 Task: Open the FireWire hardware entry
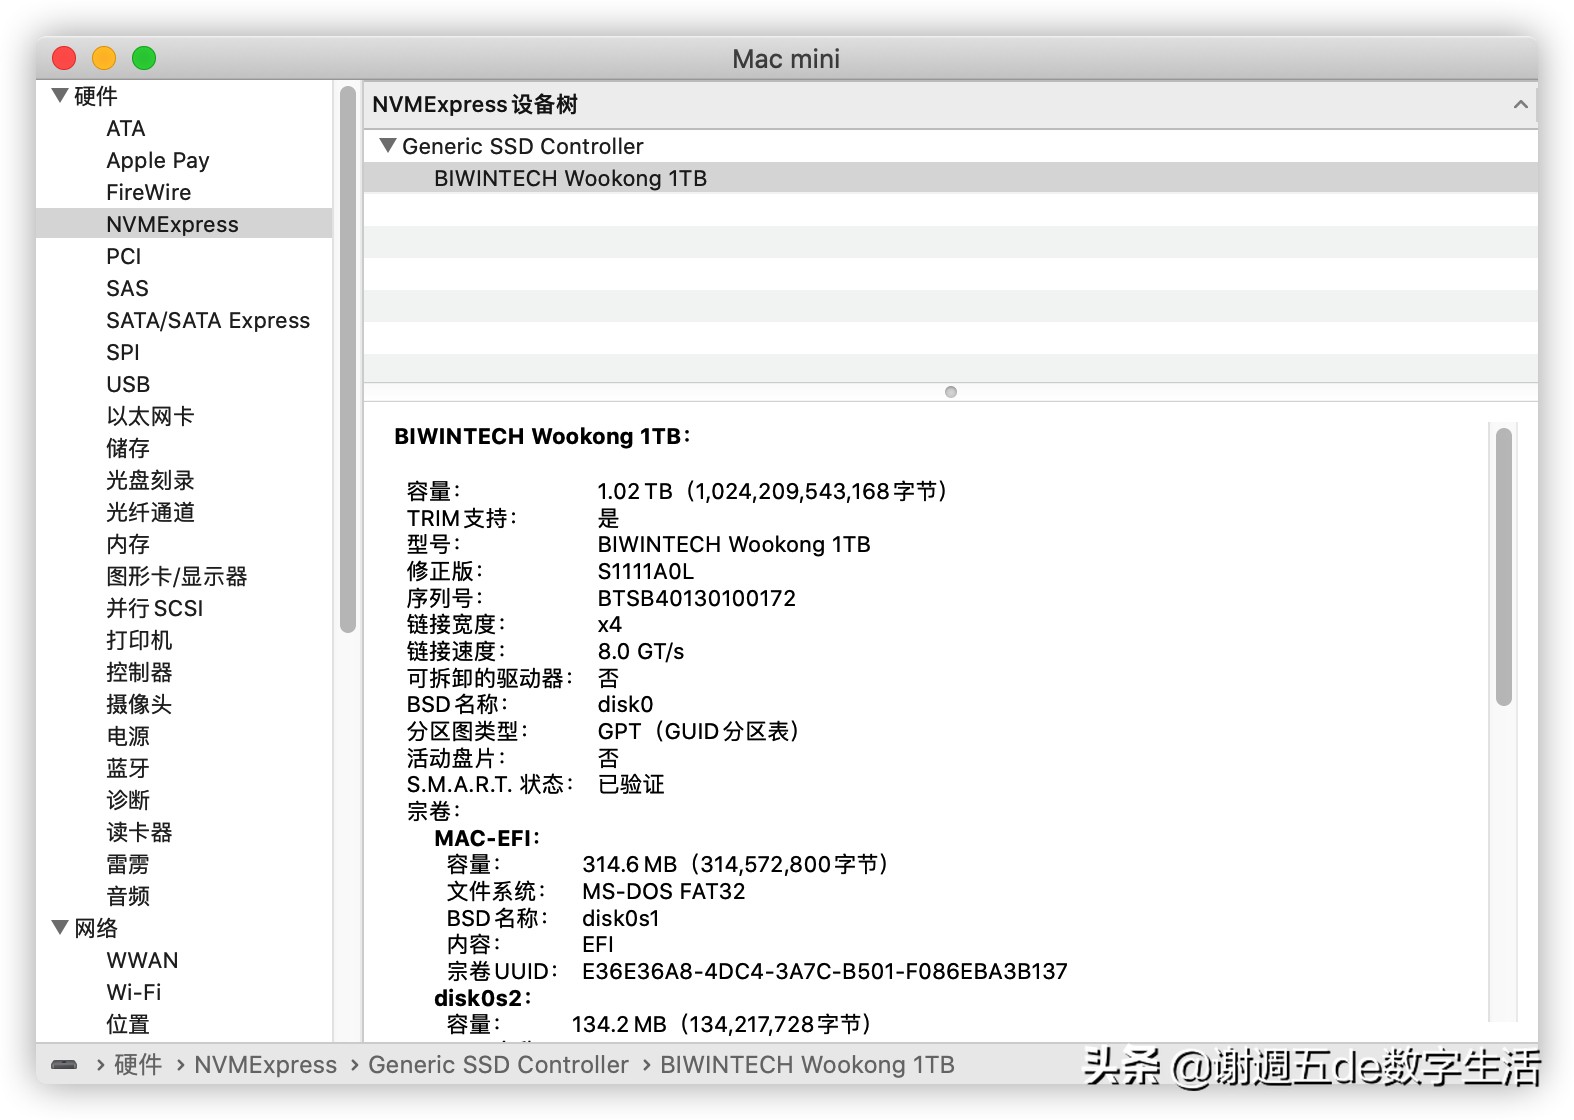coord(149,192)
